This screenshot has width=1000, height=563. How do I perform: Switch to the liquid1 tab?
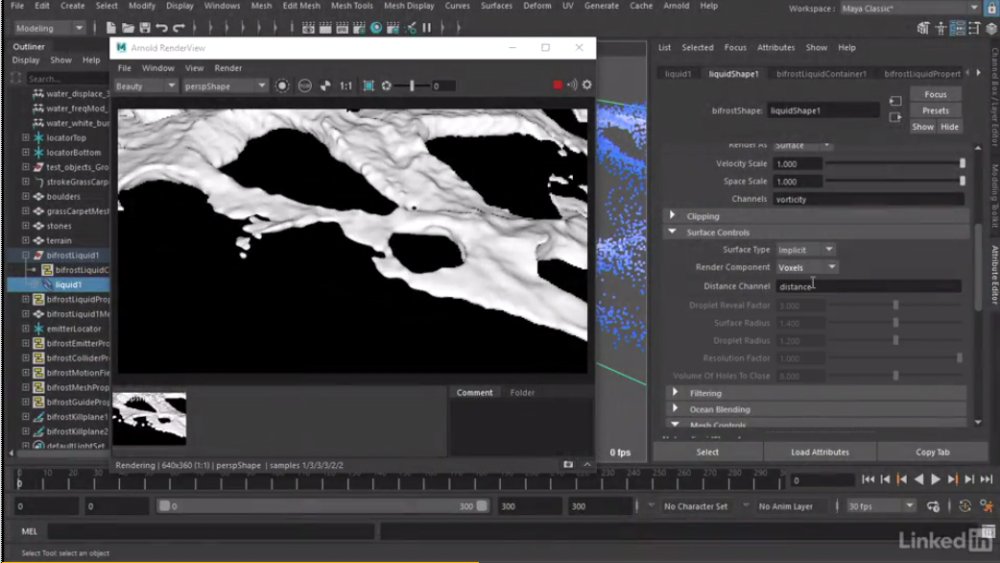pyautogui.click(x=678, y=74)
